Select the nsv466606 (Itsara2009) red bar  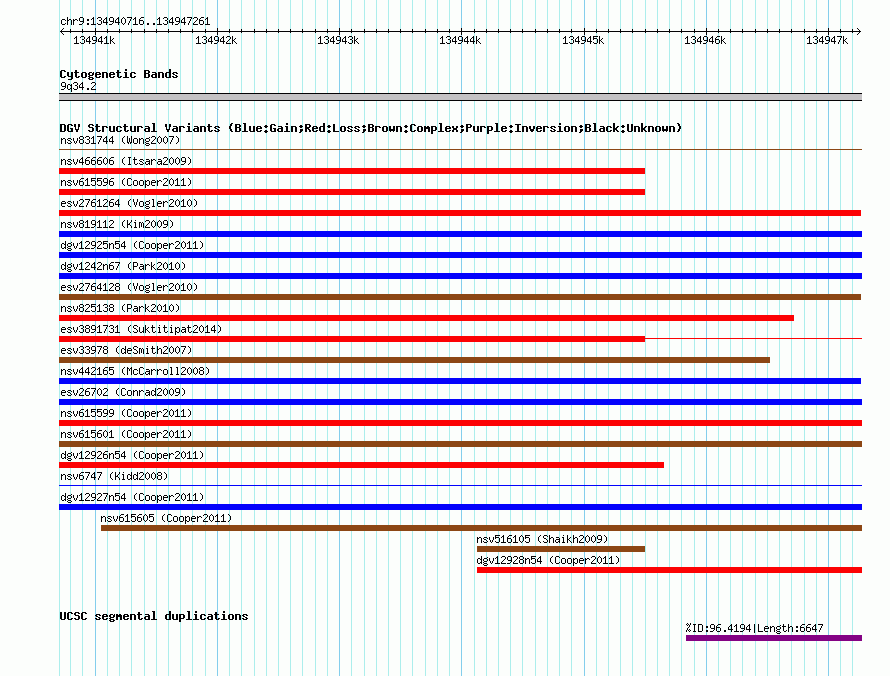tap(352, 171)
